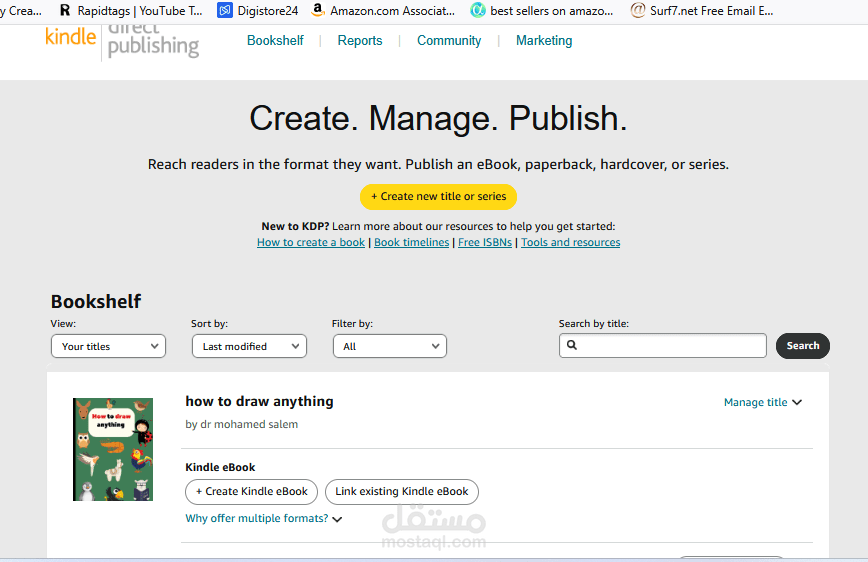The image size is (868, 562).
Task: Focus the Search by title field
Action: tap(663, 346)
